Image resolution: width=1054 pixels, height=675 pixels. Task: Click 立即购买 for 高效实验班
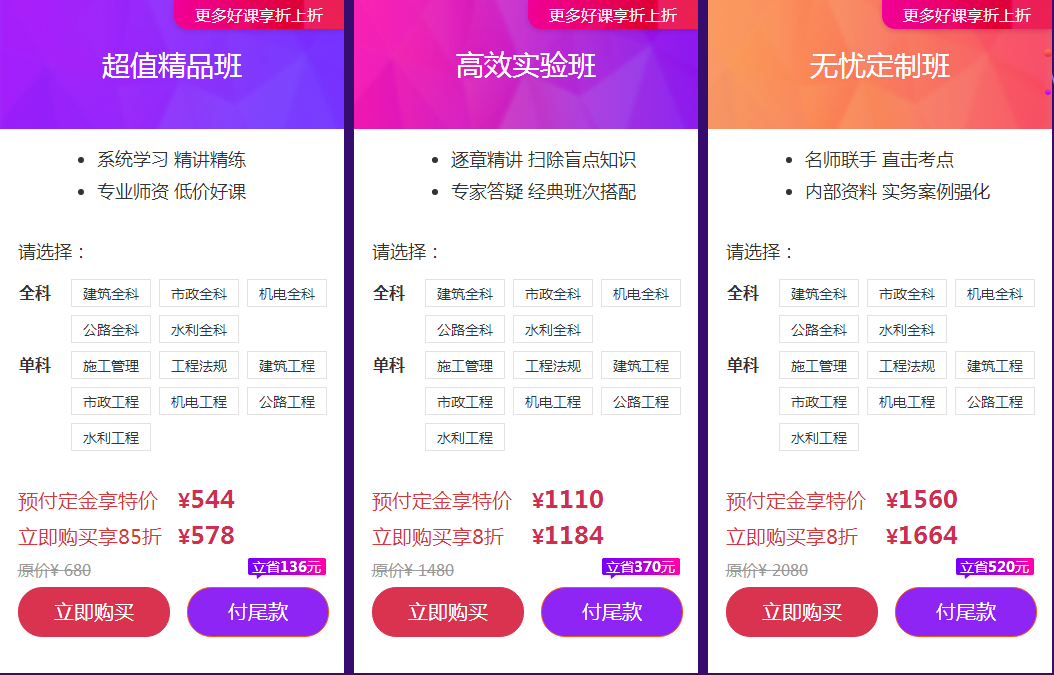tap(447, 613)
